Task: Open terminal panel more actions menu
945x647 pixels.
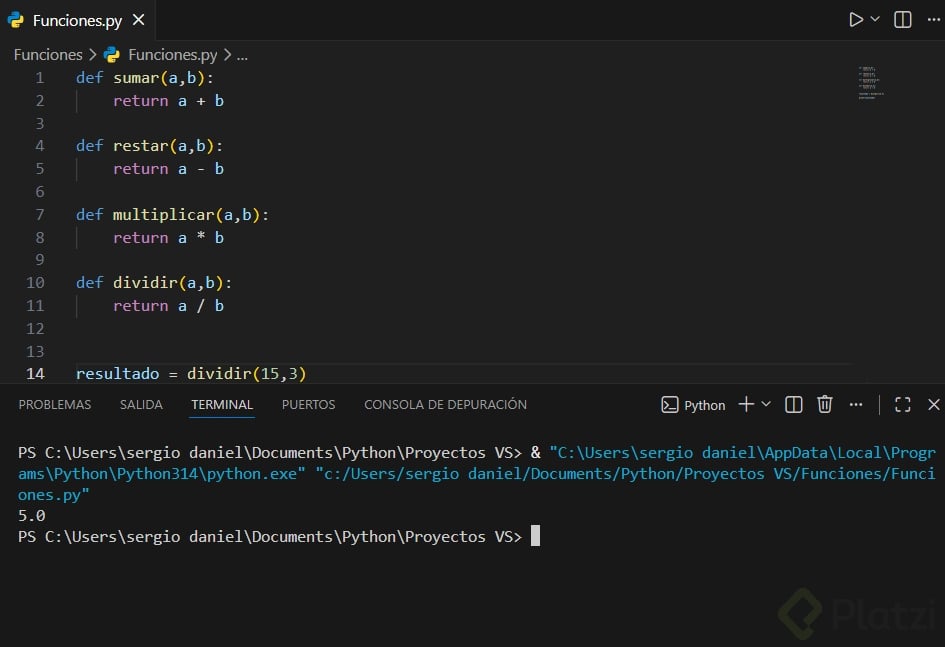Action: click(856, 405)
